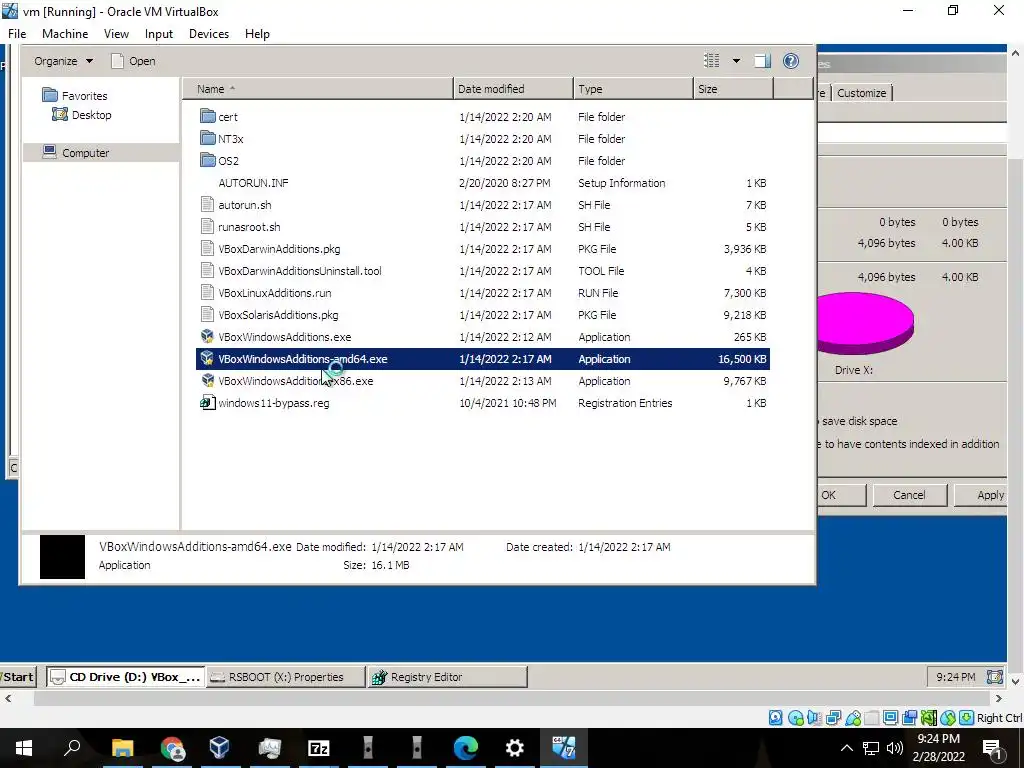
Task: Click VirtualBox USB devices status icon
Action: (x=853, y=718)
